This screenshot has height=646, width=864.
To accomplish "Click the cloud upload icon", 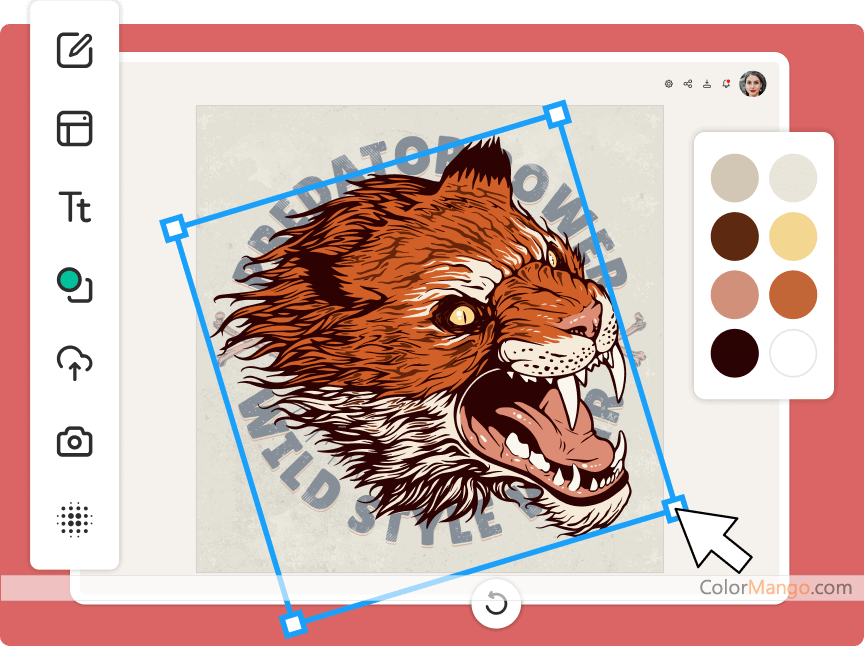I will (75, 363).
